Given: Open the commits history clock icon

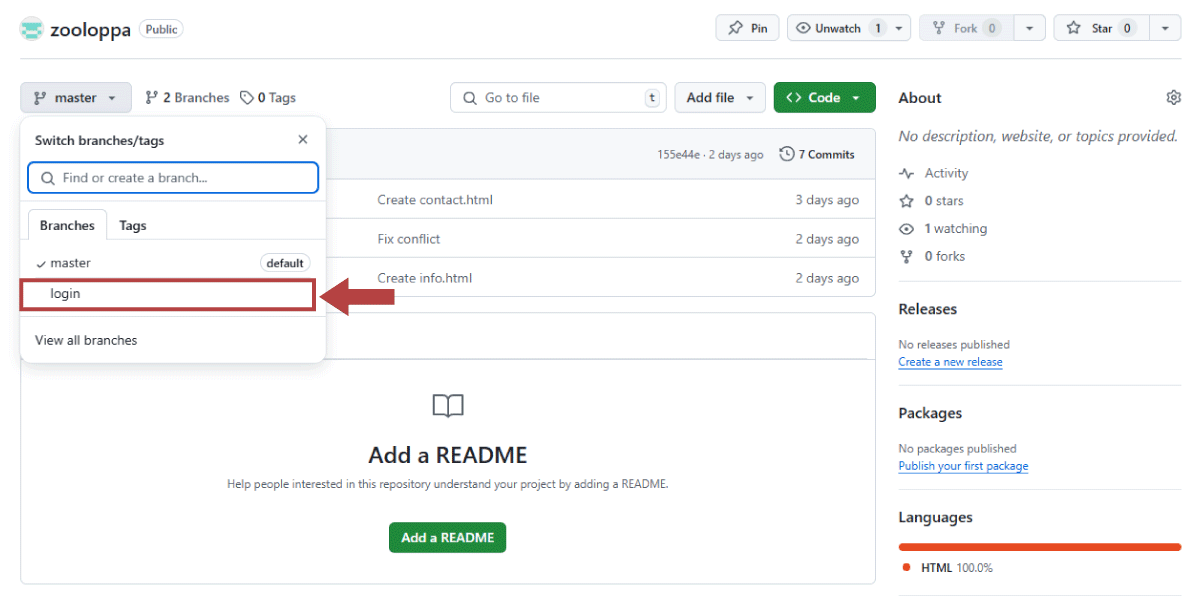Looking at the screenshot, I should pos(787,154).
